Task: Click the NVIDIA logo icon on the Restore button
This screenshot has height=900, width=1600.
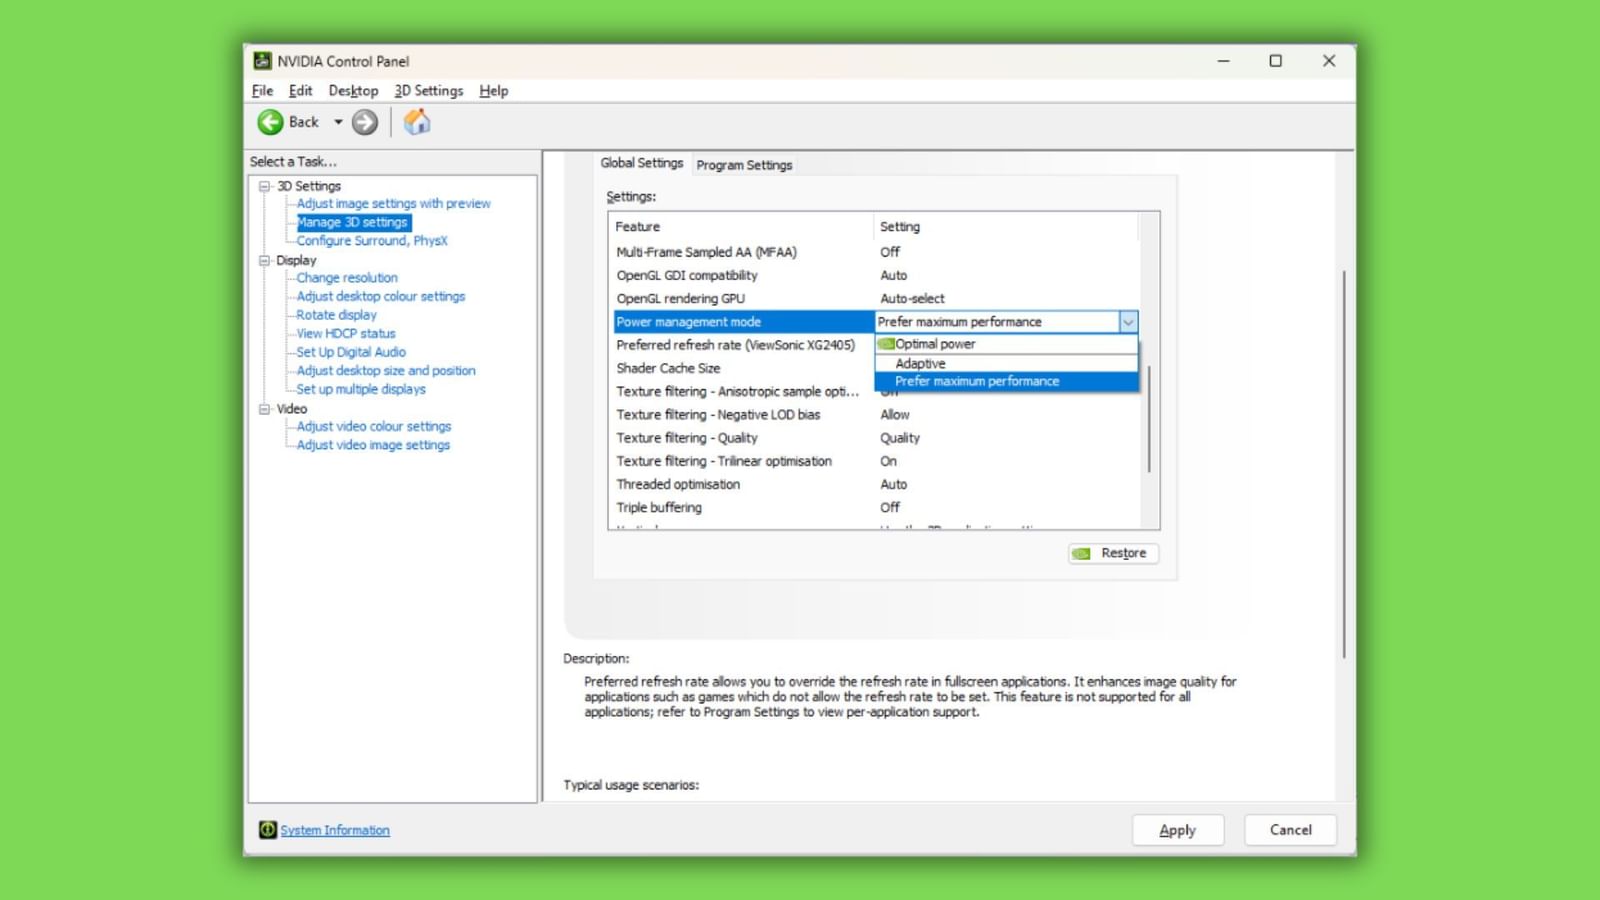Action: (x=1082, y=553)
